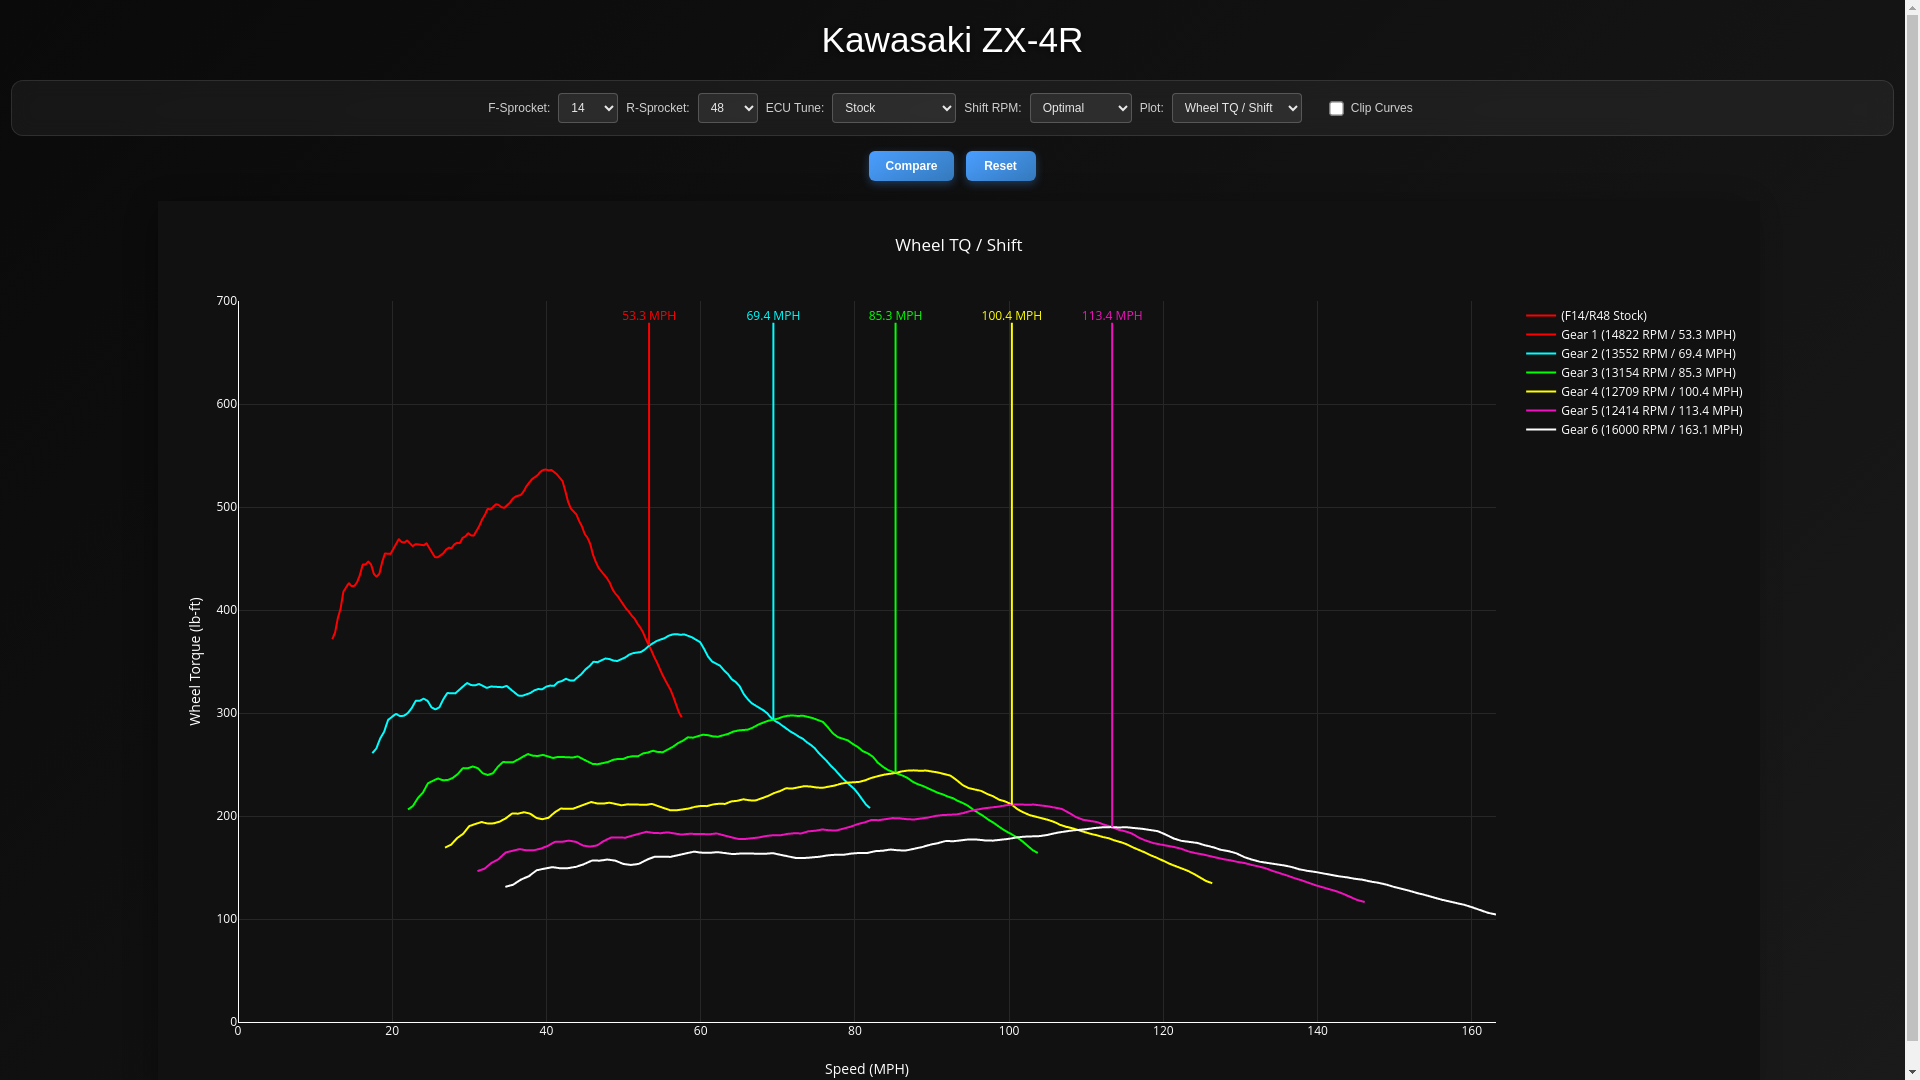Click the F-Sprocket label
This screenshot has height=1080, width=1920.
point(519,108)
